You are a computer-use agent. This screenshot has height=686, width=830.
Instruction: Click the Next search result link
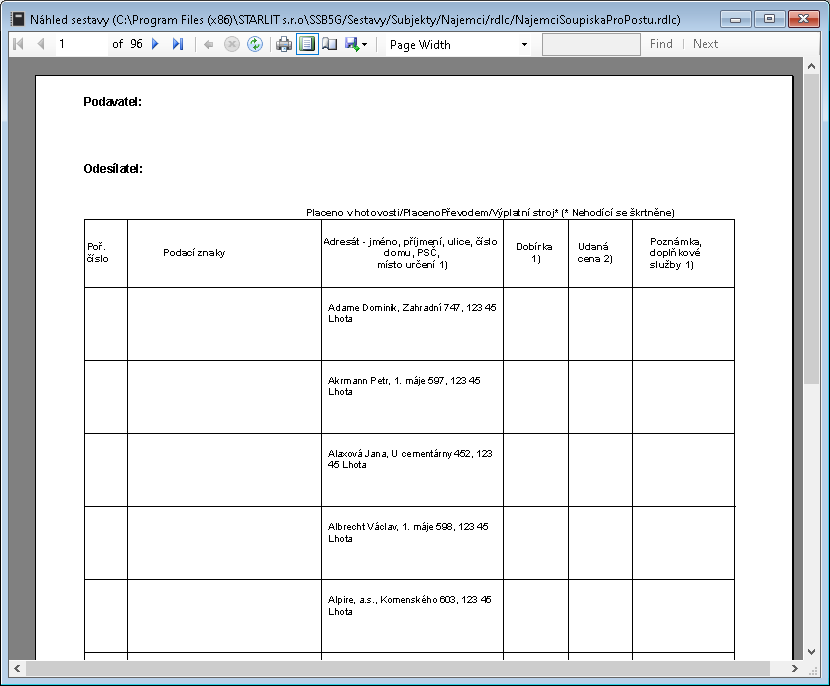[x=705, y=44]
